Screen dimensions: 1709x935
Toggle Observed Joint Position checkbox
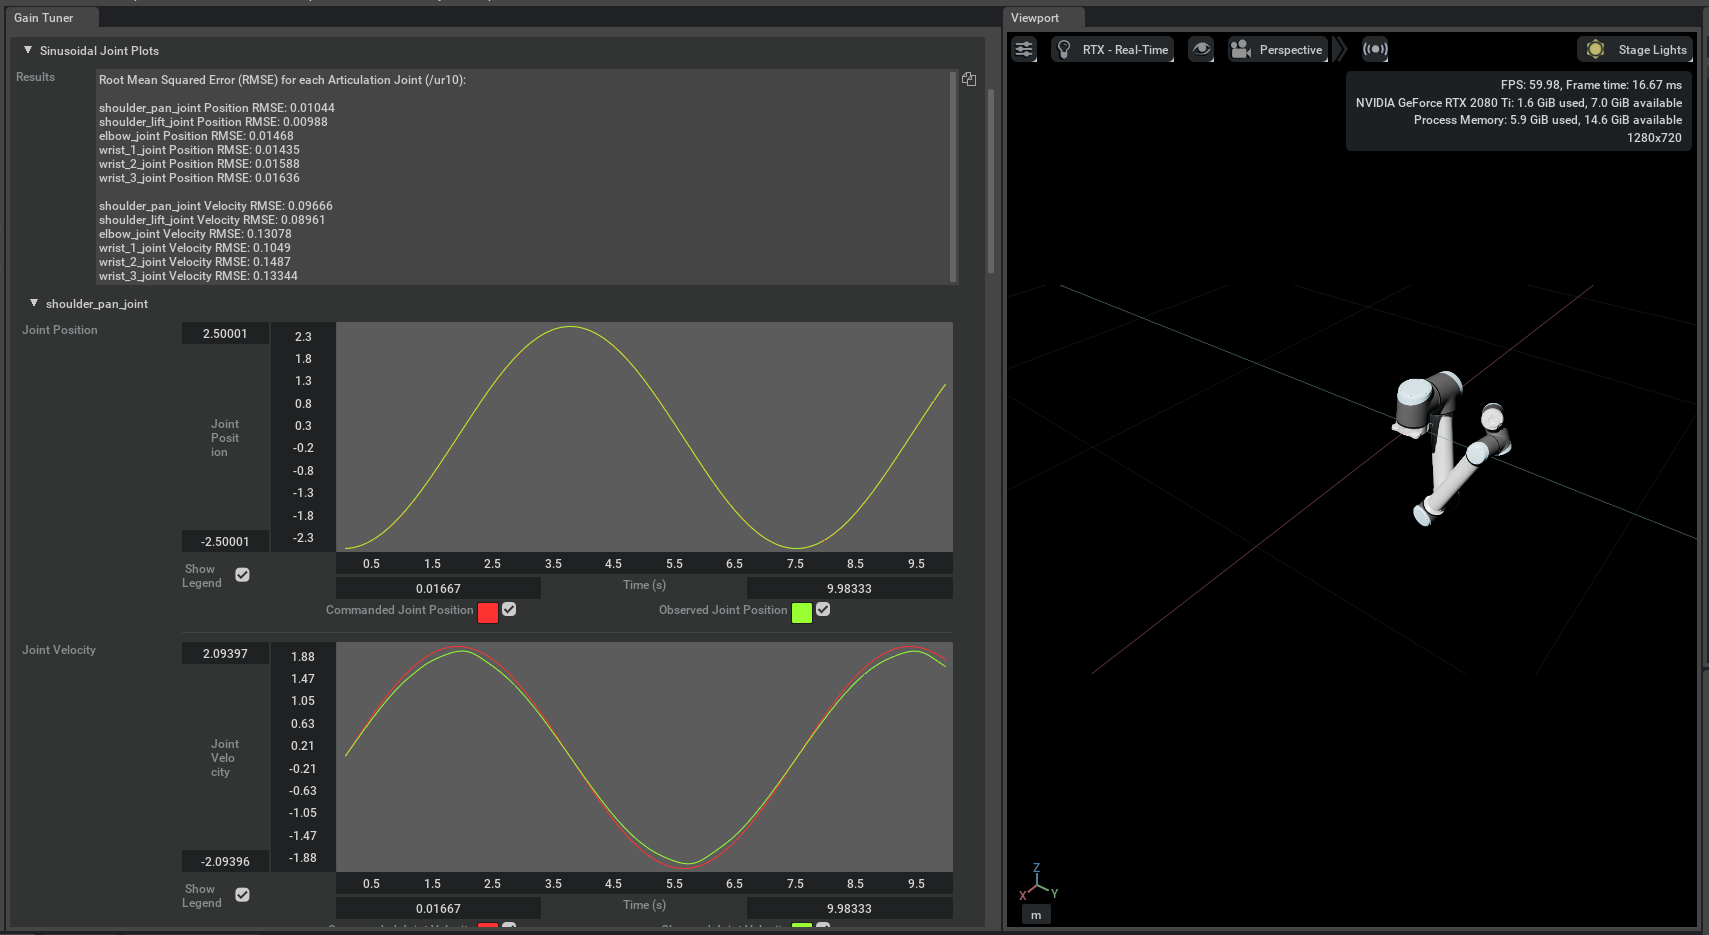823,610
